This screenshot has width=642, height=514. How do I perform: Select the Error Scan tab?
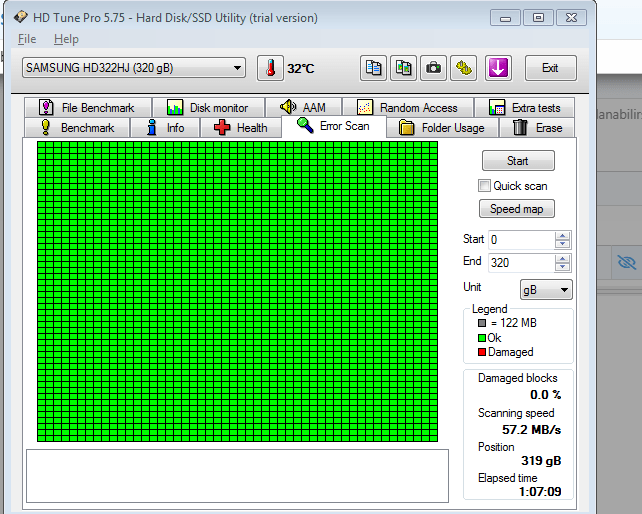pyautogui.click(x=334, y=126)
